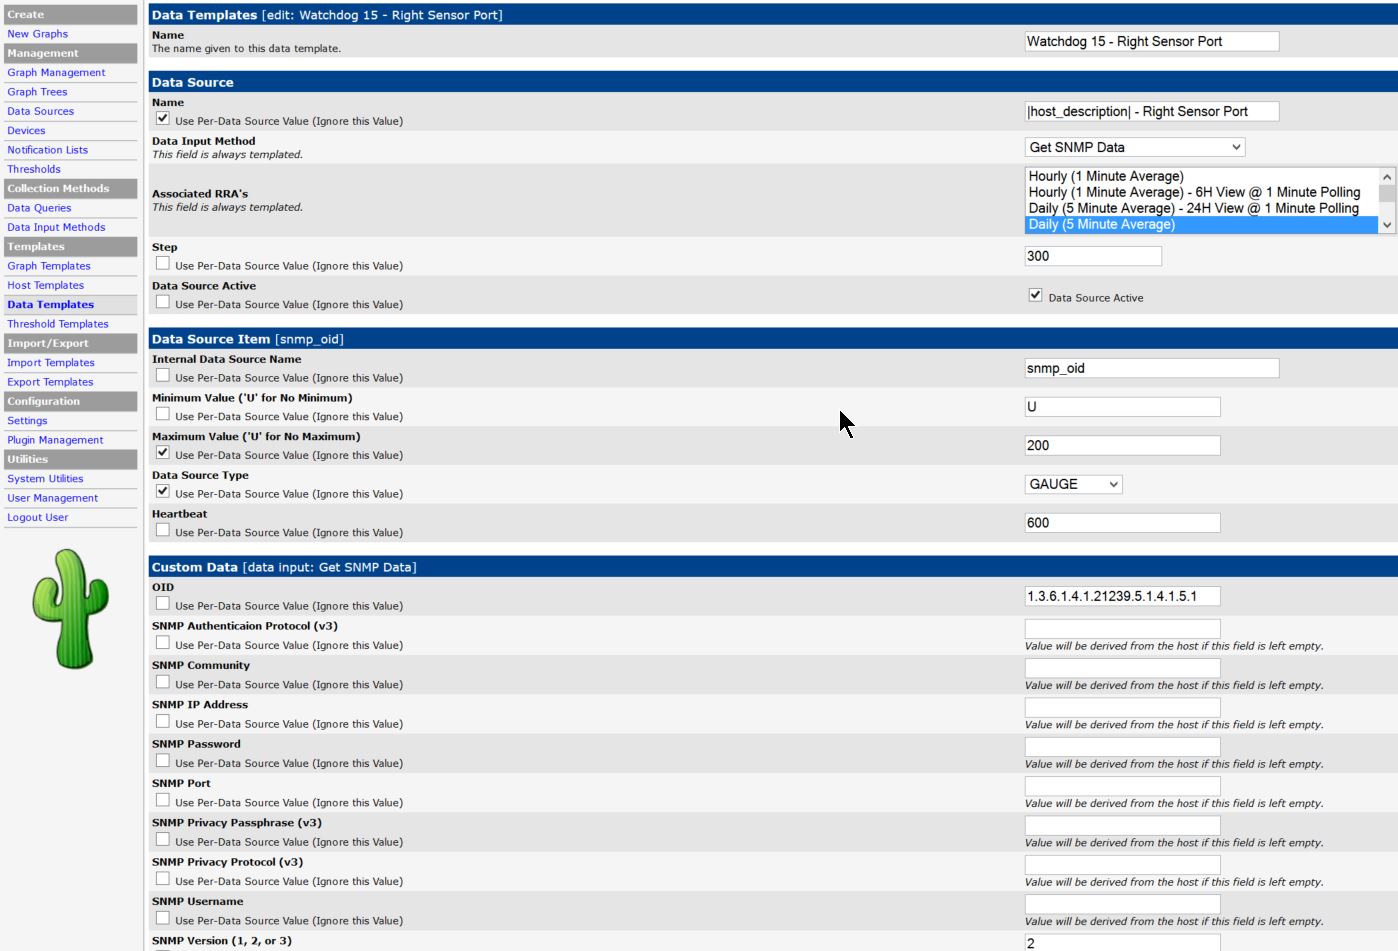The image size is (1398, 951).
Task: Click the SNMP Community input field
Action: point(1122,669)
